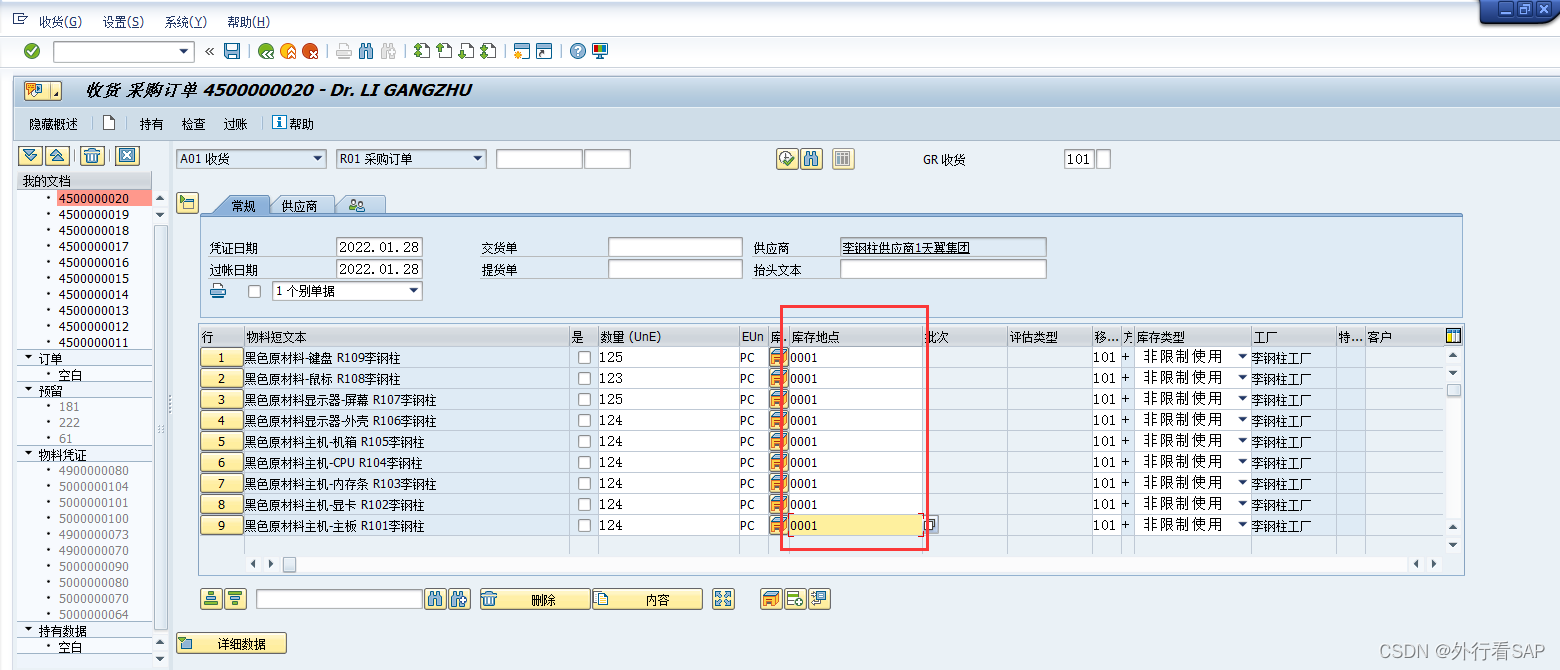Select document 4500000019 in 我的文档

(x=93, y=214)
